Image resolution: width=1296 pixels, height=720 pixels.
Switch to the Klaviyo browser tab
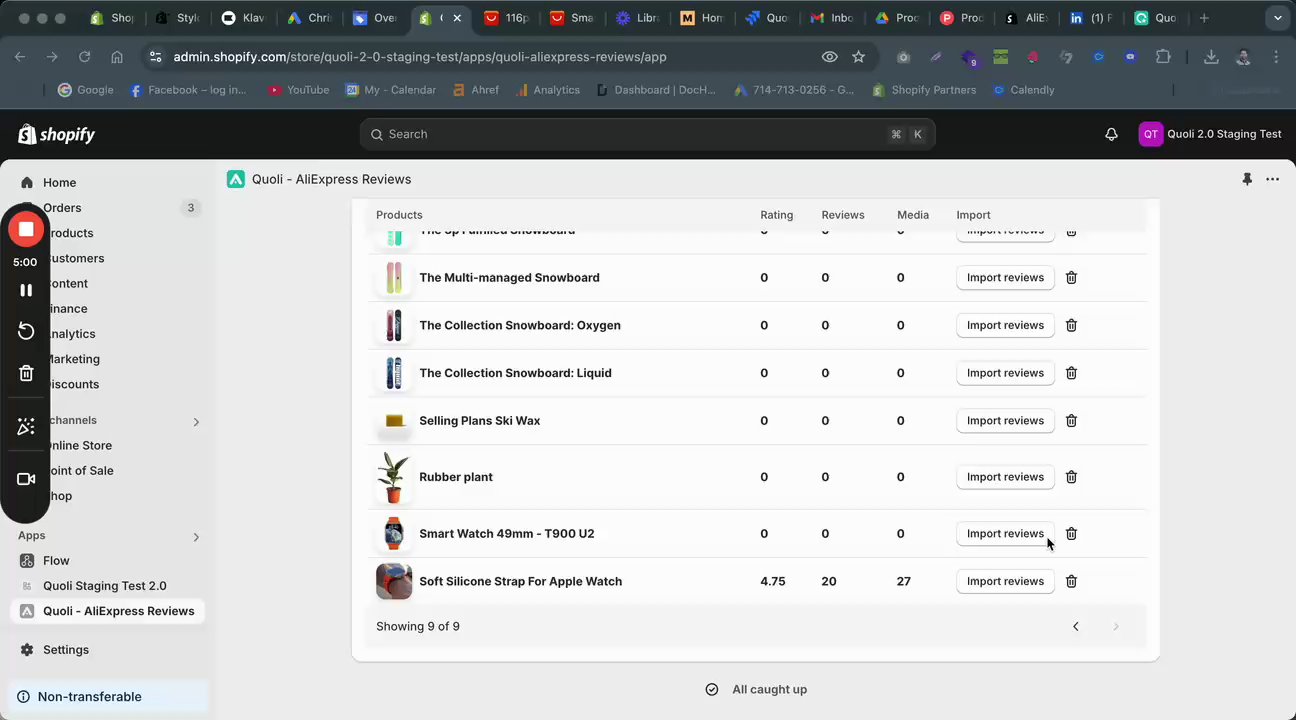[244, 18]
